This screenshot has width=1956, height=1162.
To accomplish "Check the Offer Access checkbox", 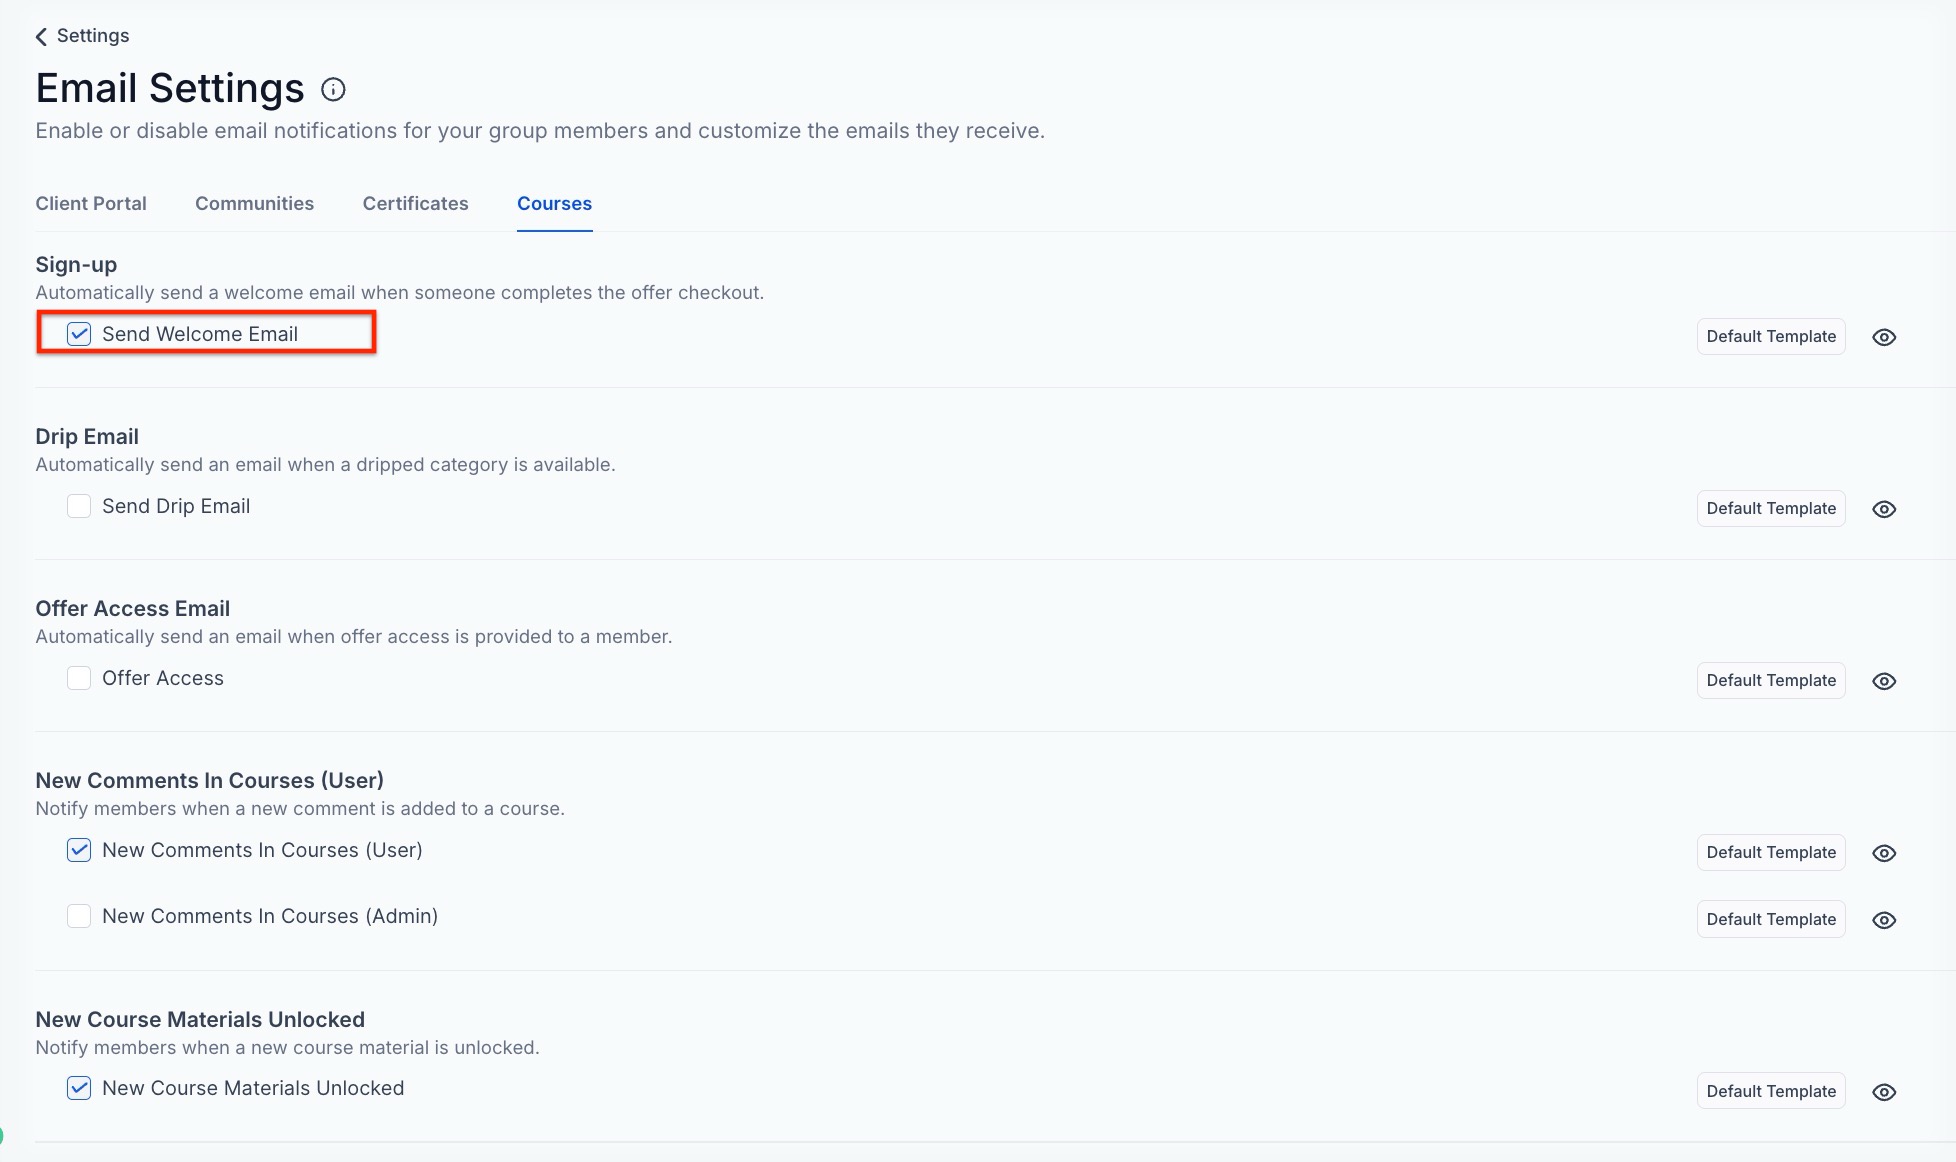I will 79,678.
